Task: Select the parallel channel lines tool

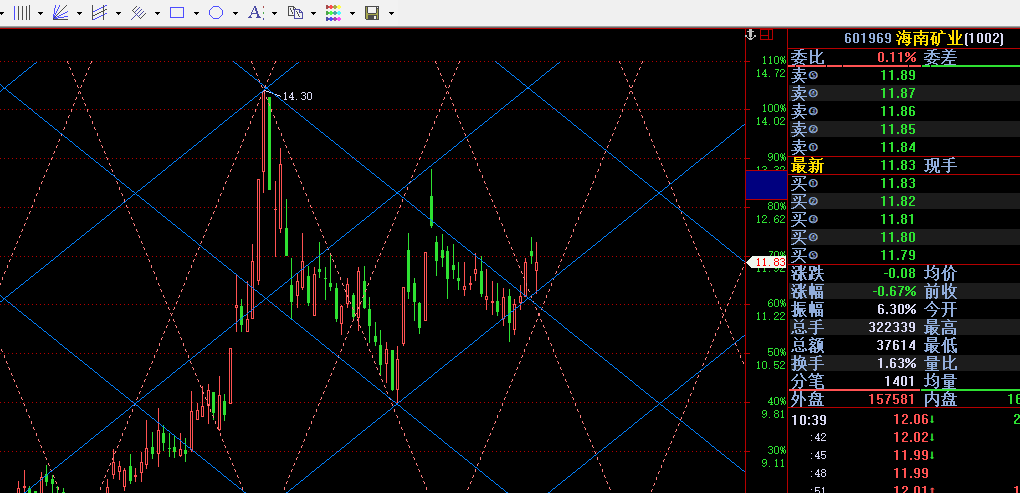Action: pyautogui.click(x=100, y=12)
